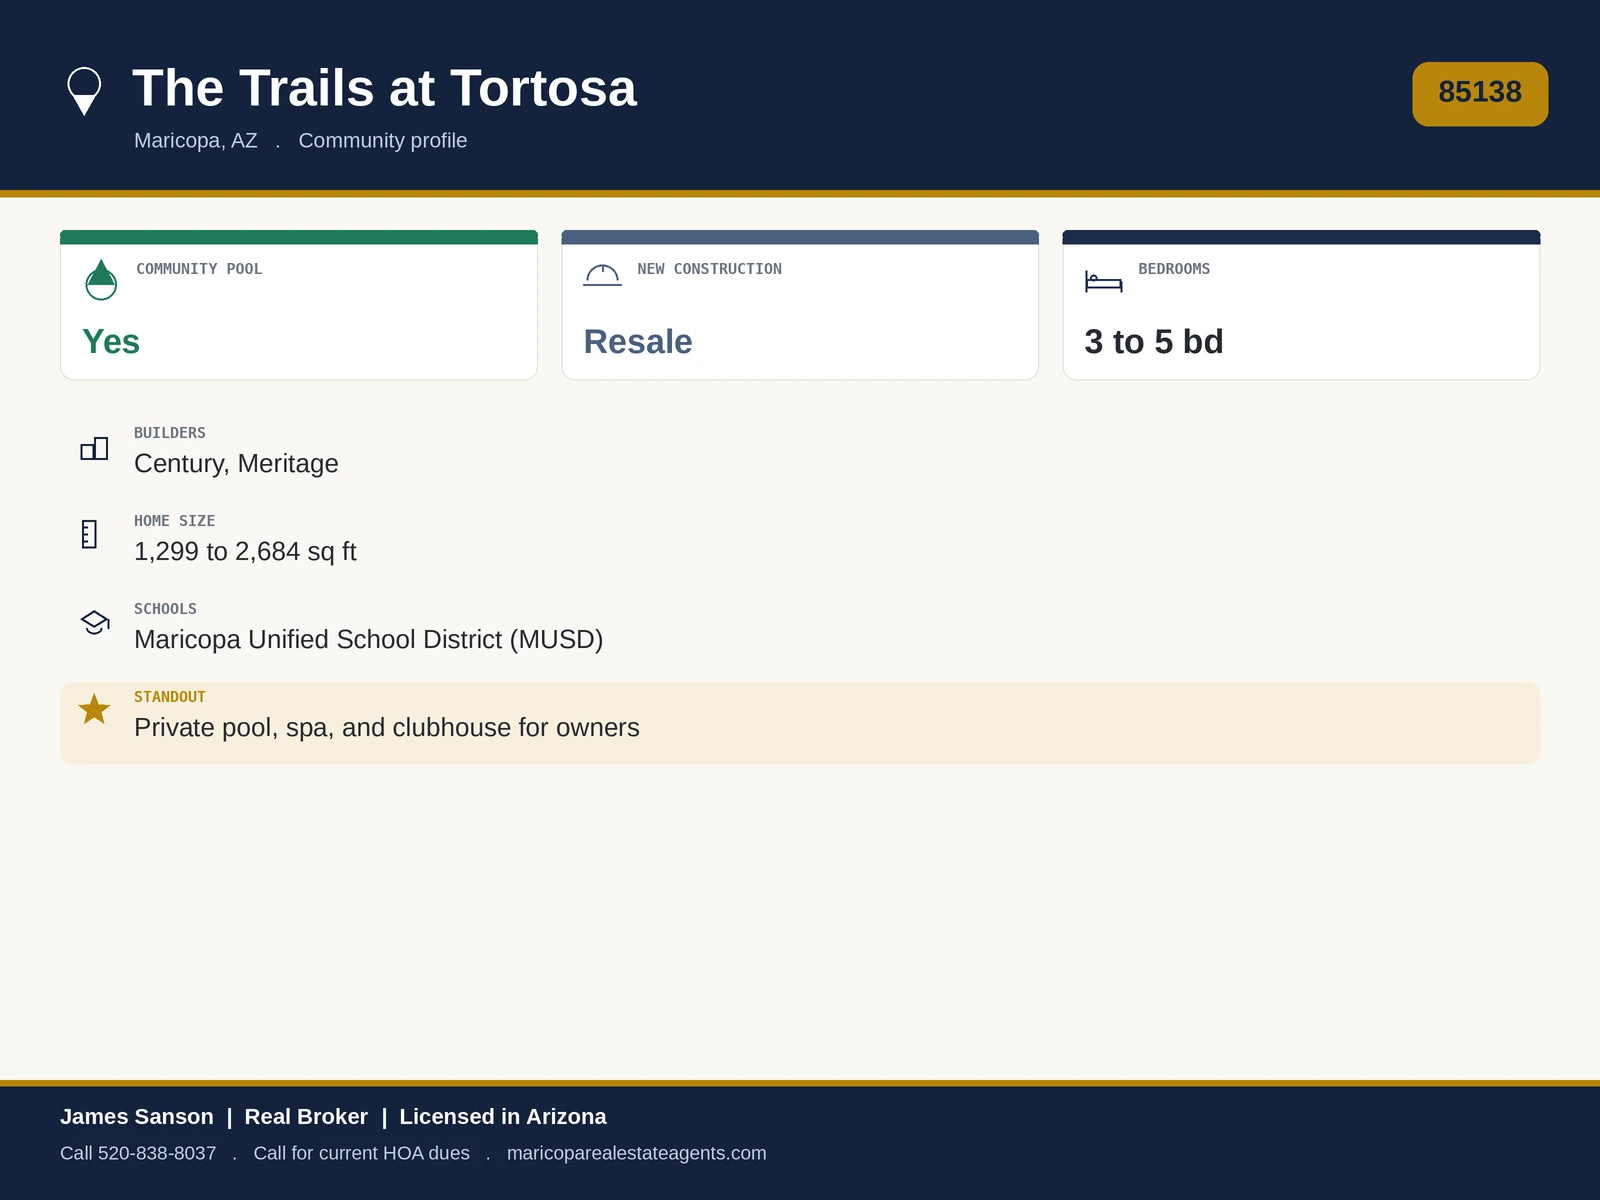1600x1200 pixels.
Task: Click the location pin icon in header
Action: (84, 91)
